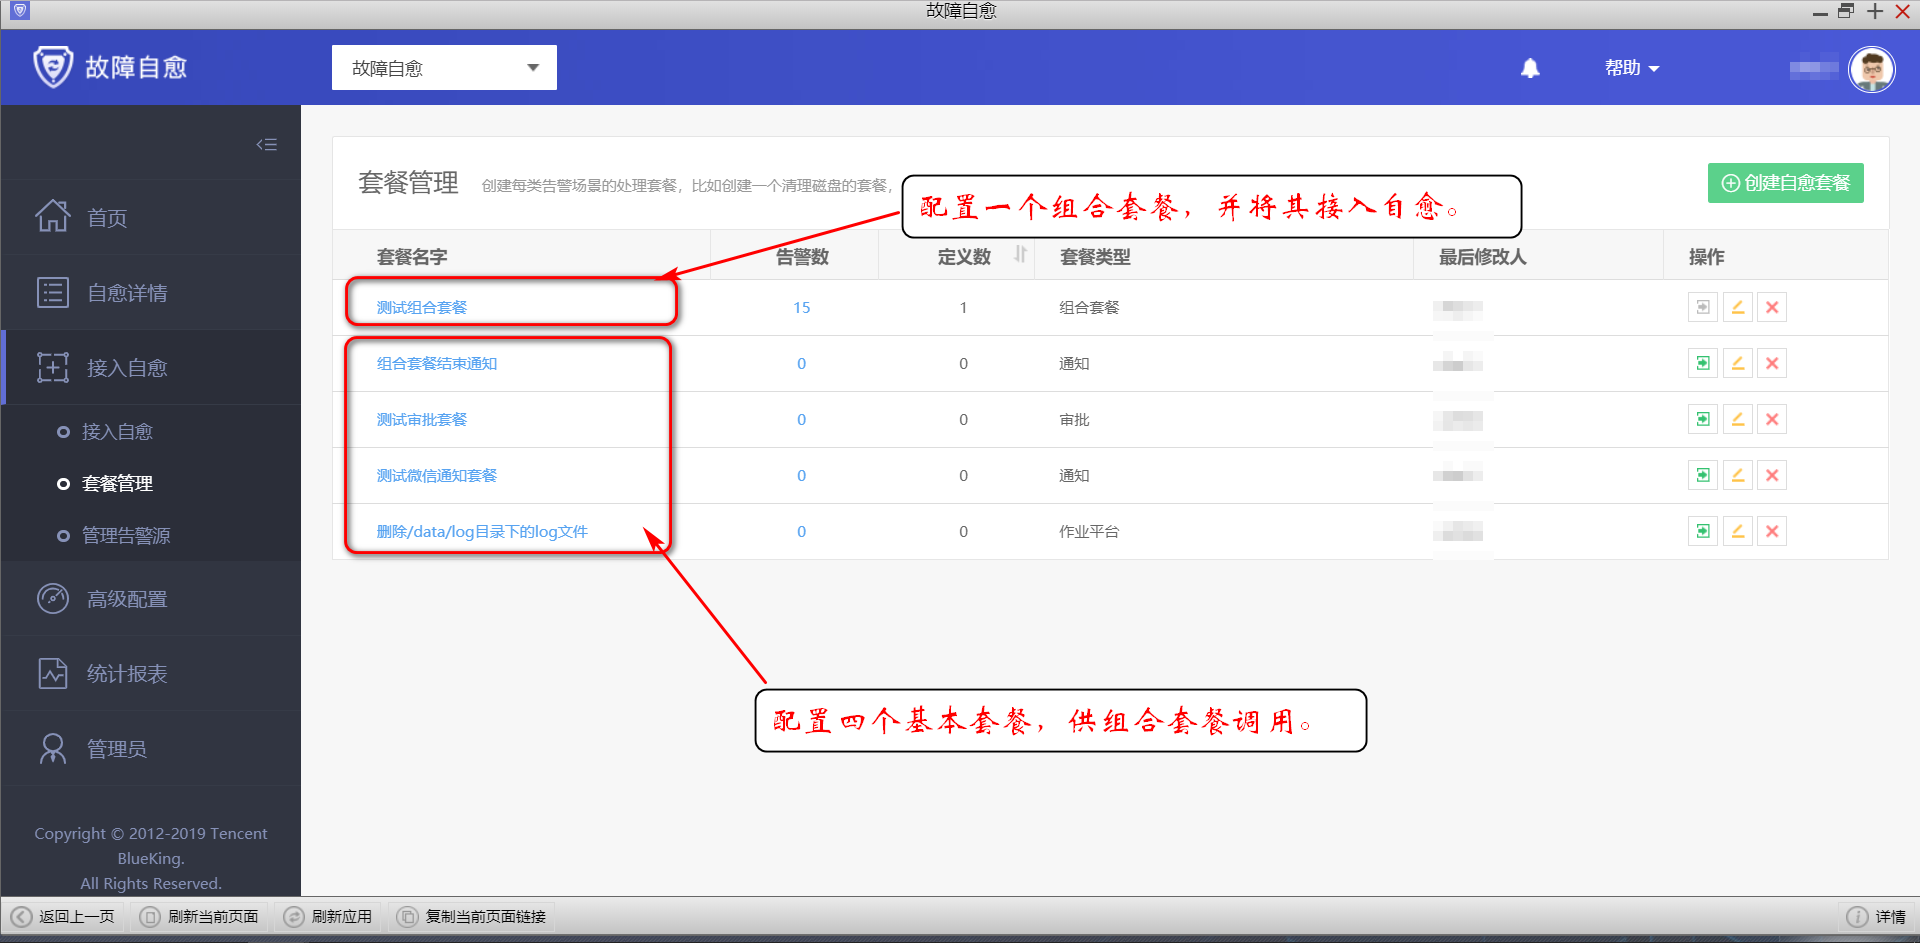Click the 复制当前页面链接 button
This screenshot has width=1920, height=943.
coord(472,916)
